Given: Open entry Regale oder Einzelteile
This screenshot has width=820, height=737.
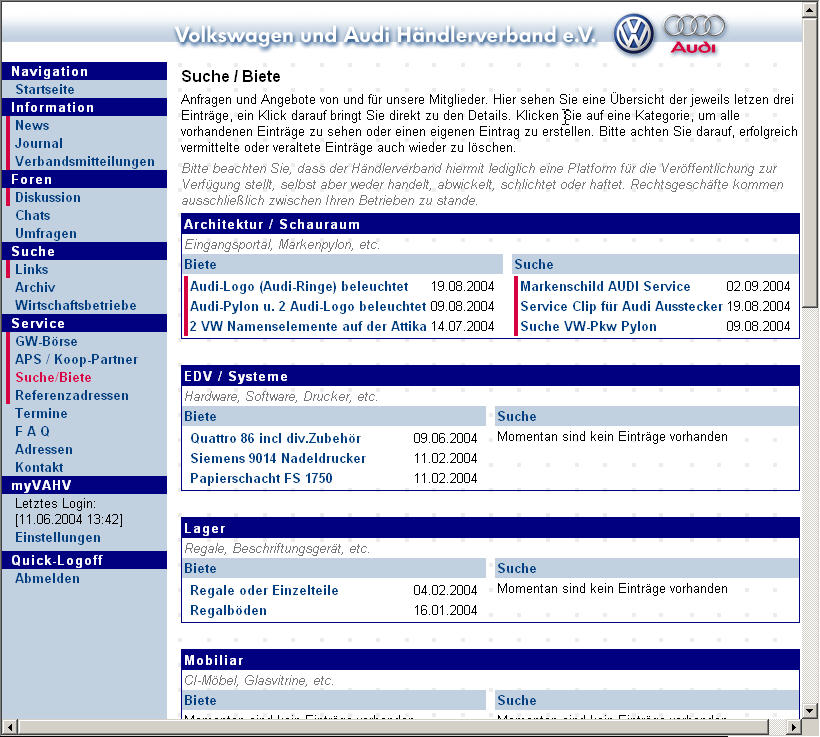Looking at the screenshot, I should point(264,591).
